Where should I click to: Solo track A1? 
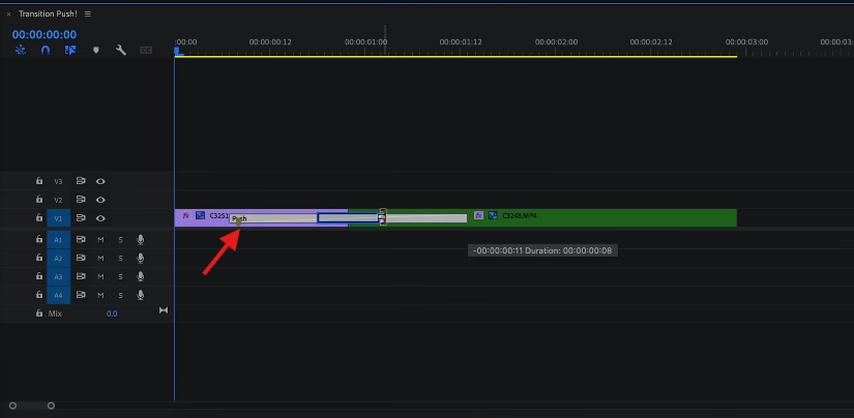click(x=120, y=240)
